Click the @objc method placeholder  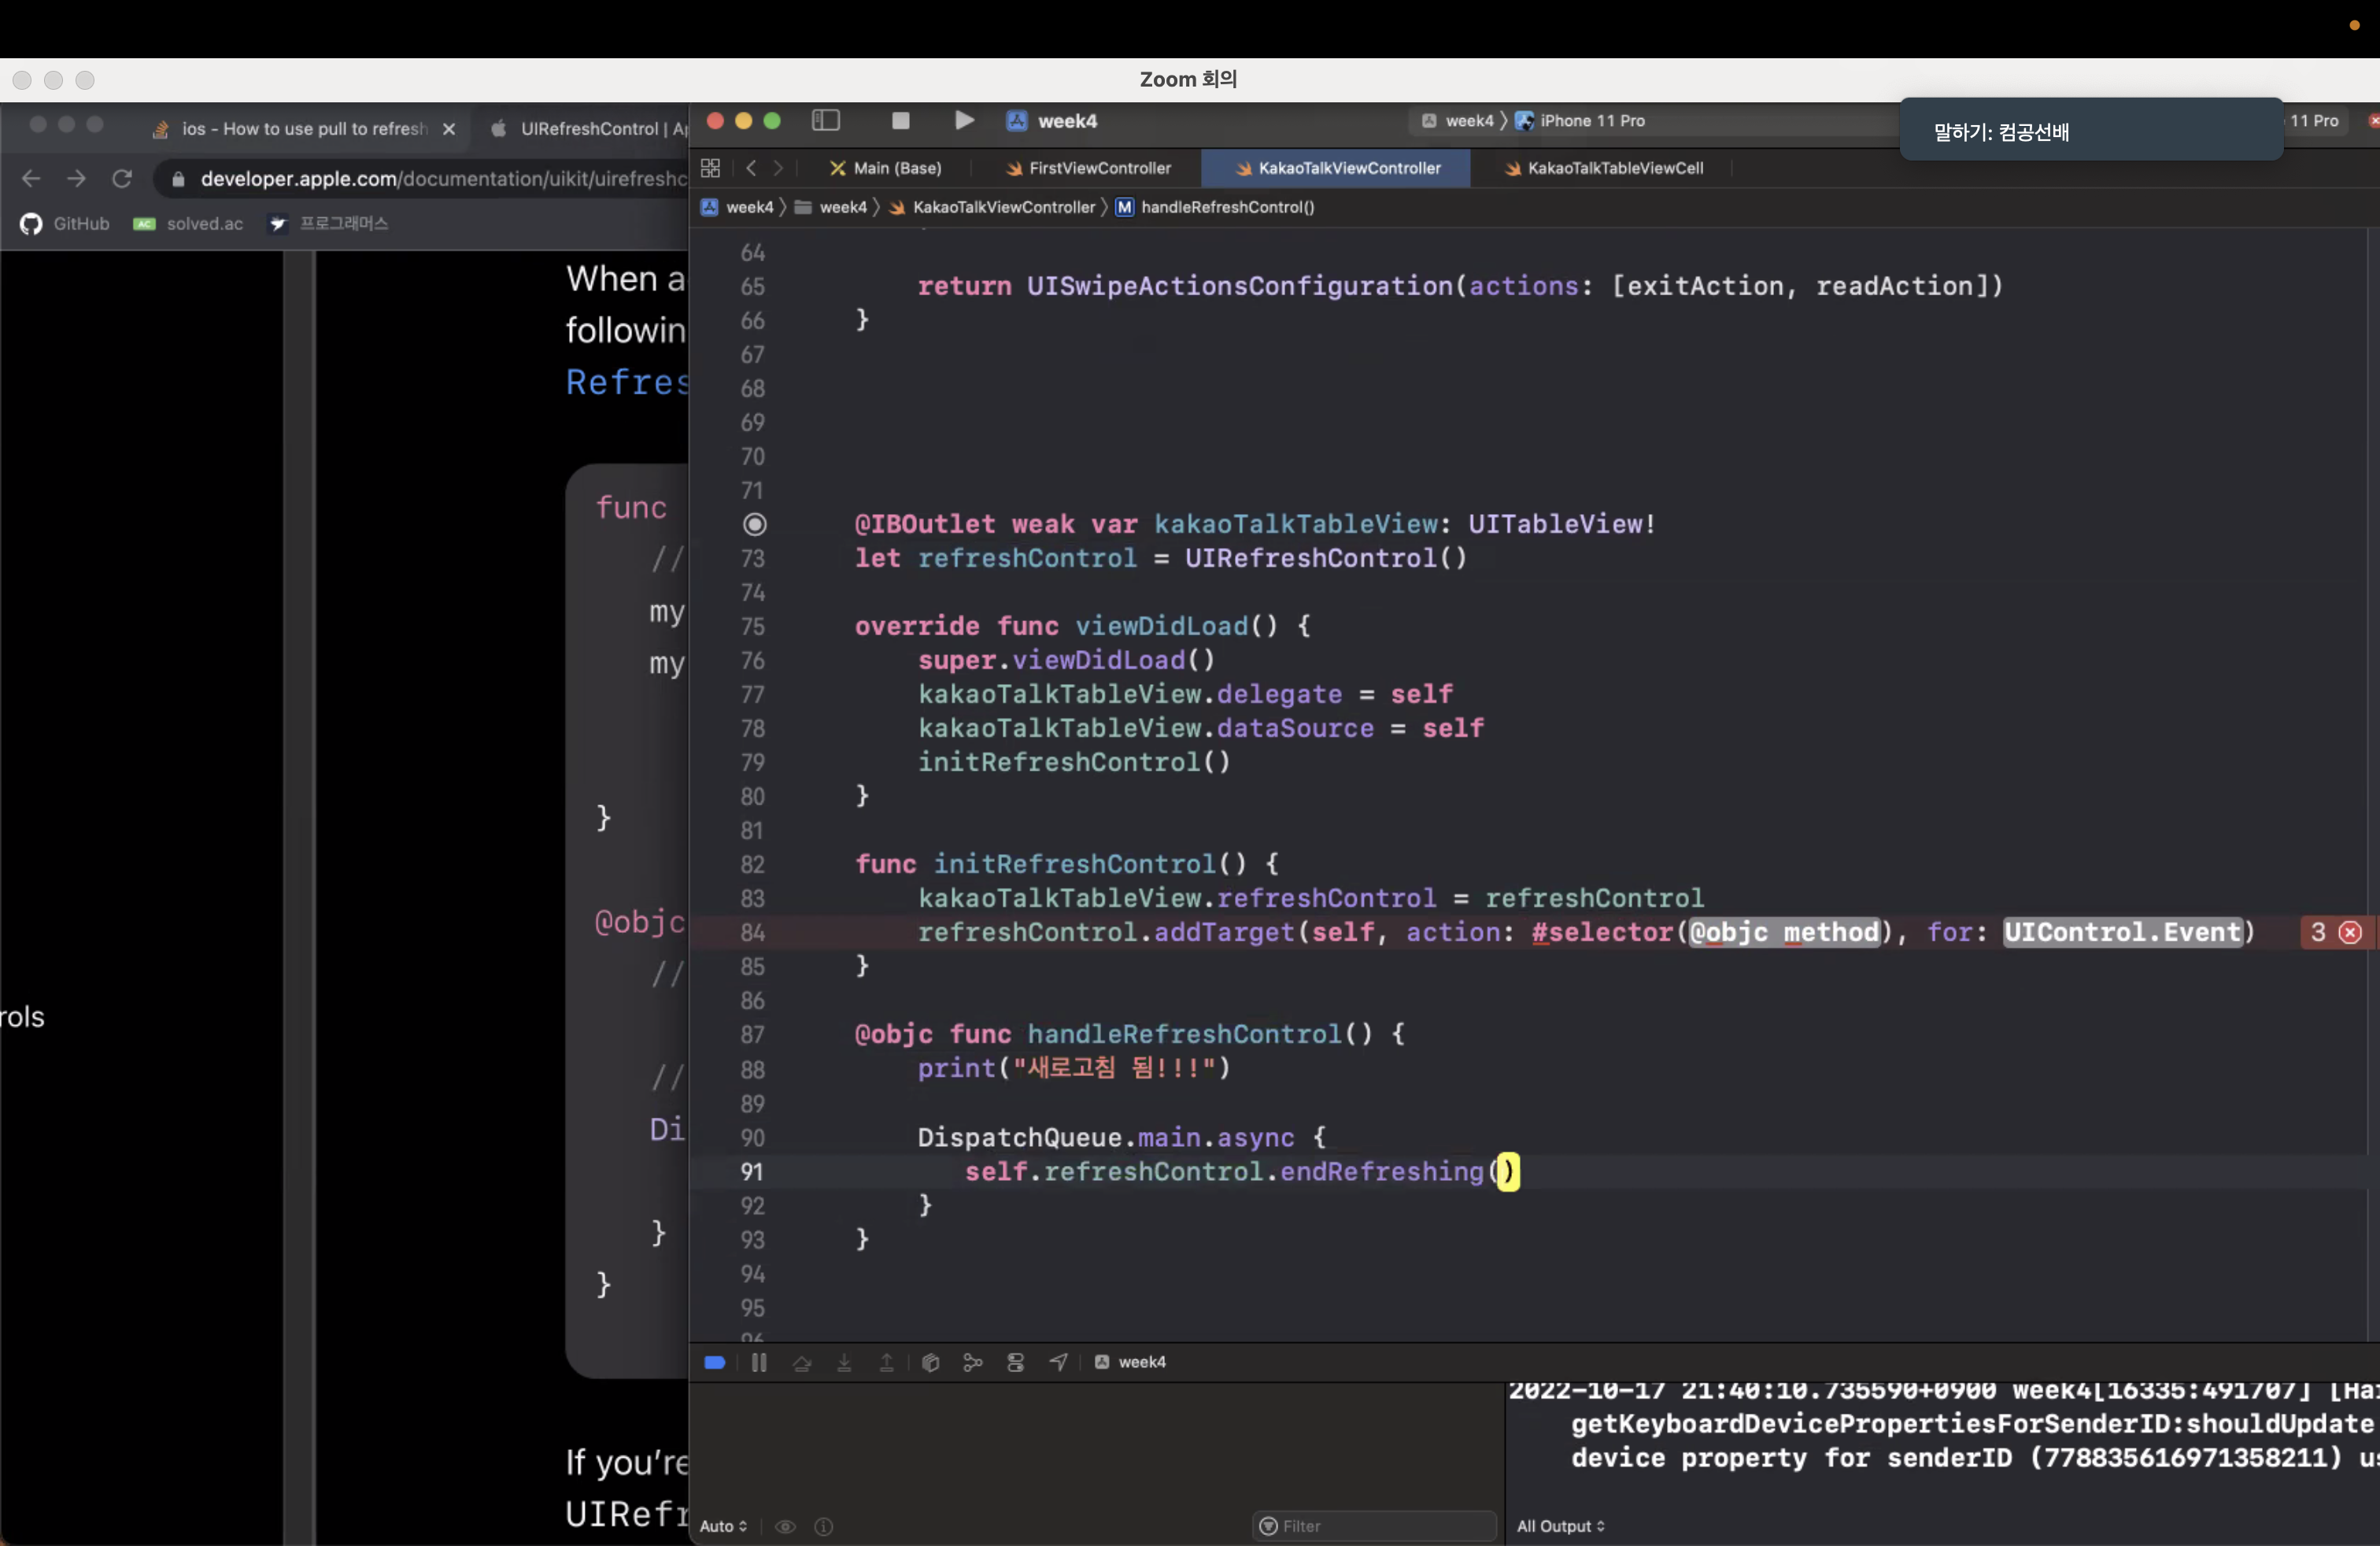pos(1785,932)
